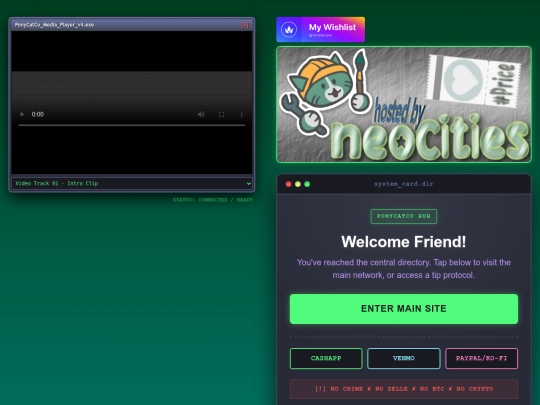Screen dimensions: 540x405
Task: Toggle fullscreen on the video player
Action: coord(221,114)
